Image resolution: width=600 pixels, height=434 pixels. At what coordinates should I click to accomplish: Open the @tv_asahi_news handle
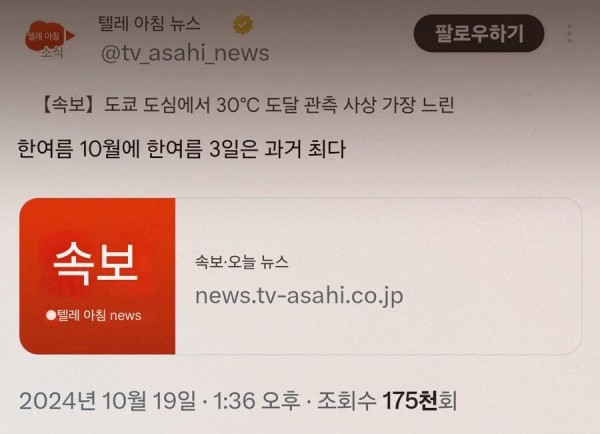point(185,53)
